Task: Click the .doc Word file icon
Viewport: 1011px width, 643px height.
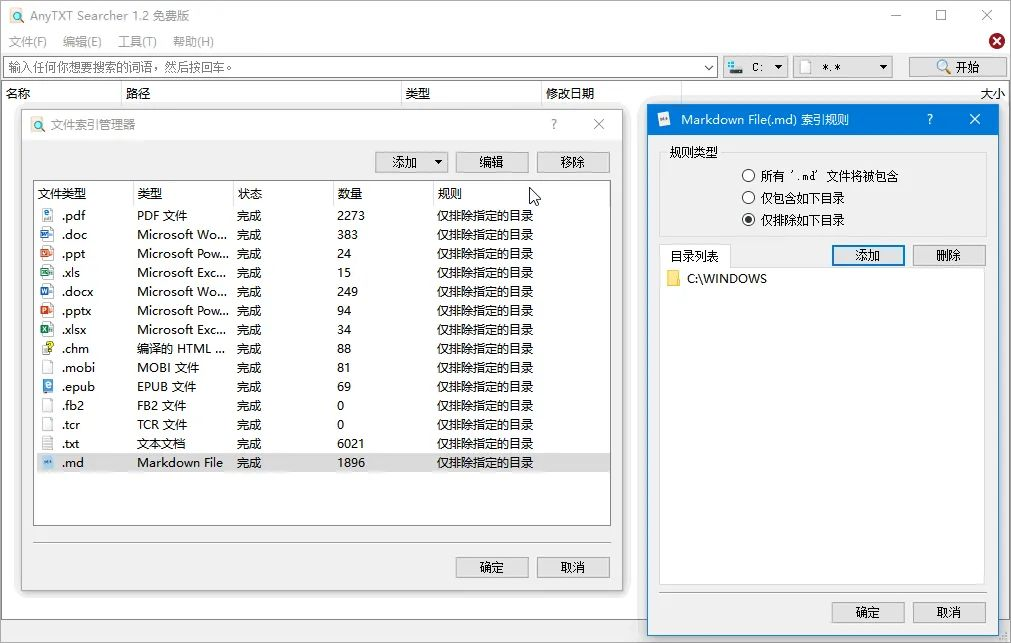Action: [47, 234]
